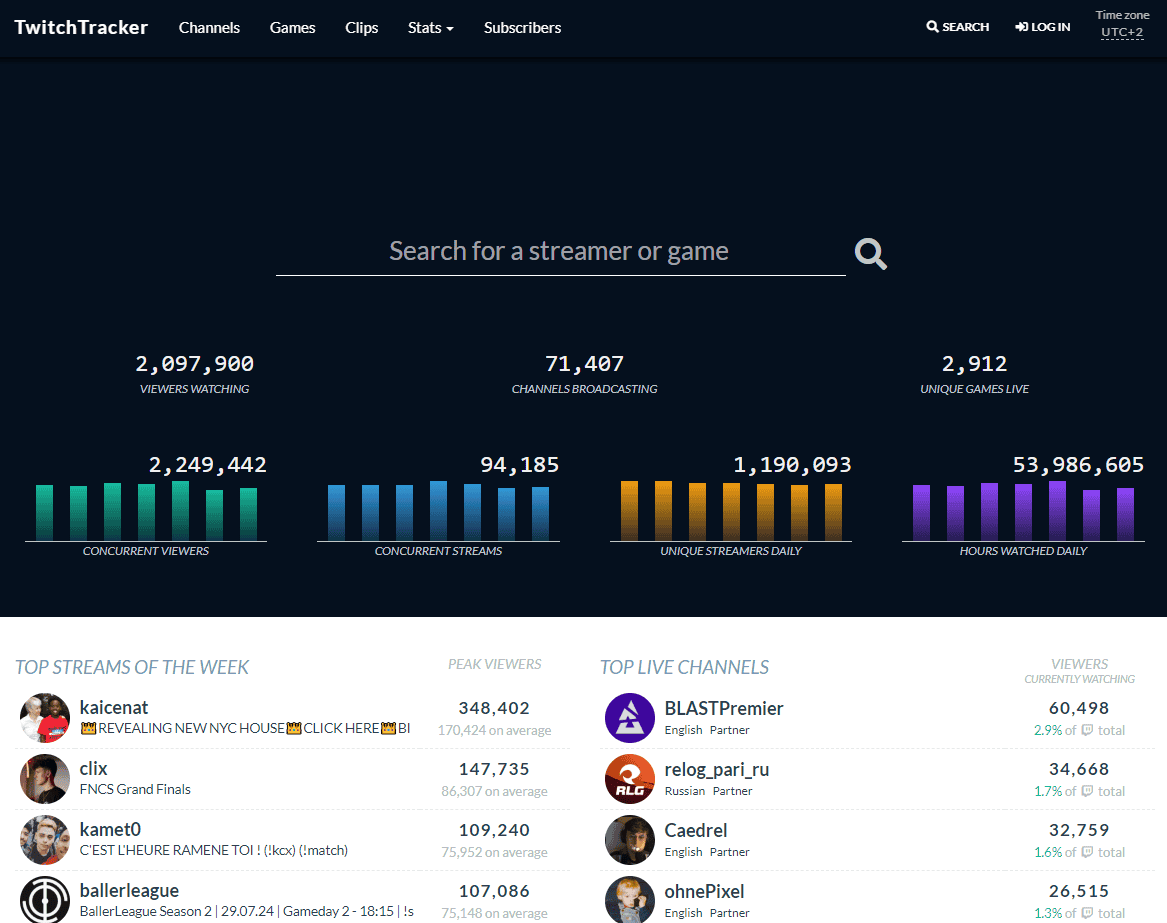The height and width of the screenshot is (923, 1167).
Task: Change the UTC+2 time zone setting
Action: pyautogui.click(x=1122, y=33)
